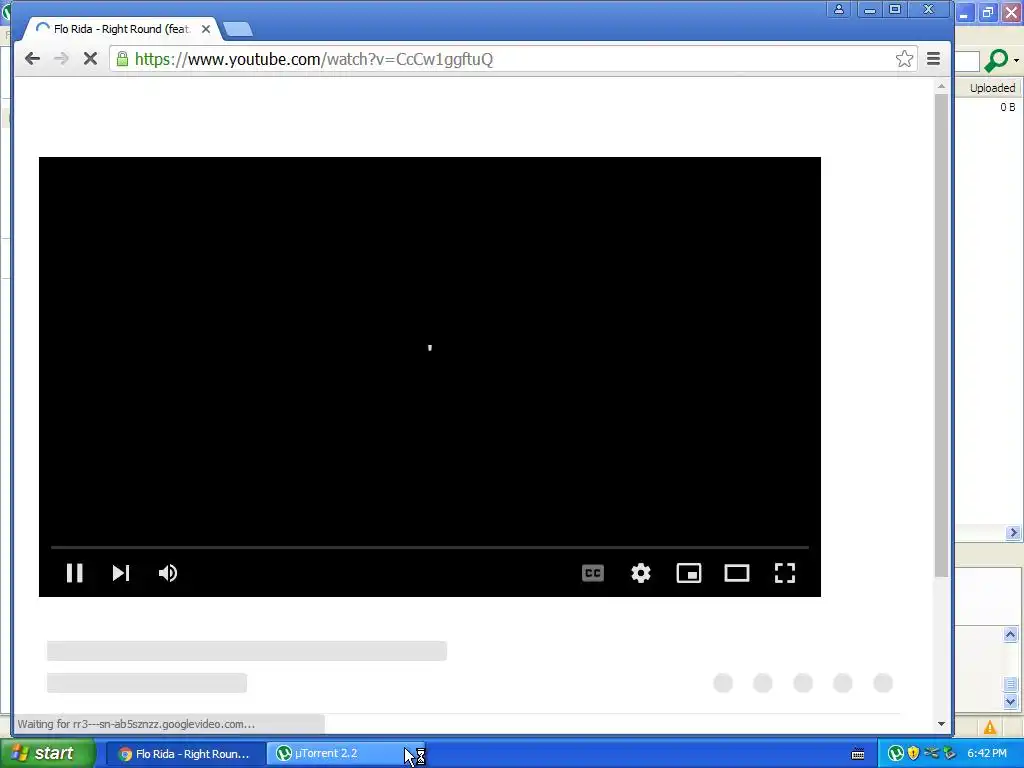Open the µTorrent search dropdown arrow
The height and width of the screenshot is (768, 1024).
1016,60
